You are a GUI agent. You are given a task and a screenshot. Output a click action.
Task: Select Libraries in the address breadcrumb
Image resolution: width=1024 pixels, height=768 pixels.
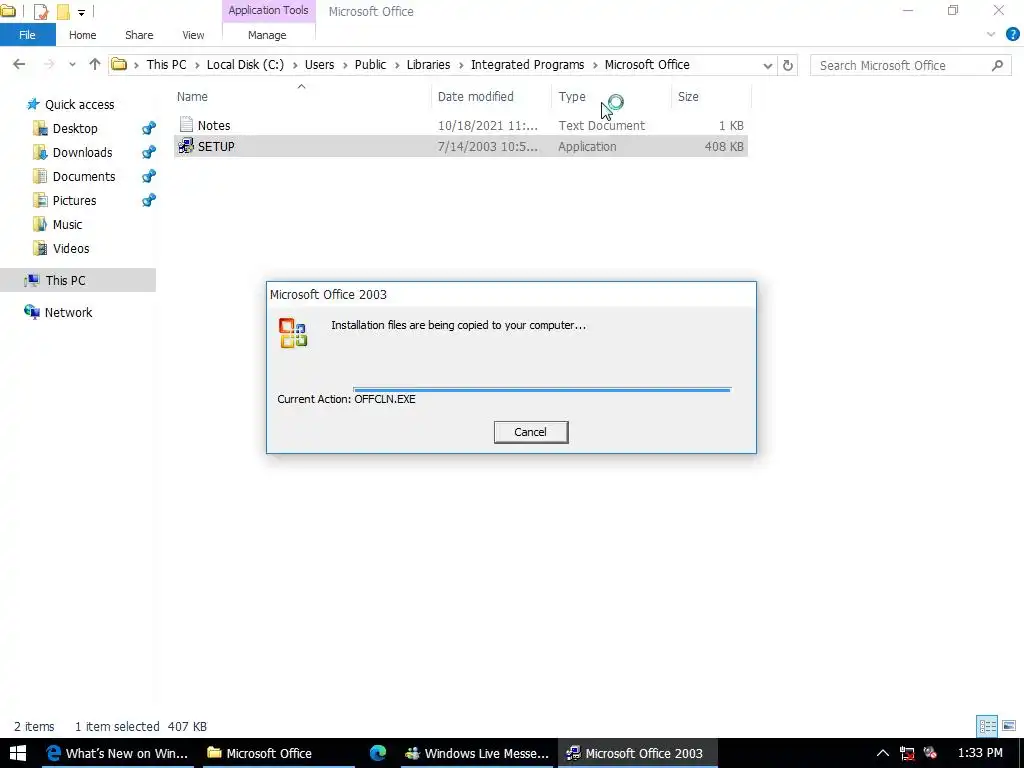(428, 65)
